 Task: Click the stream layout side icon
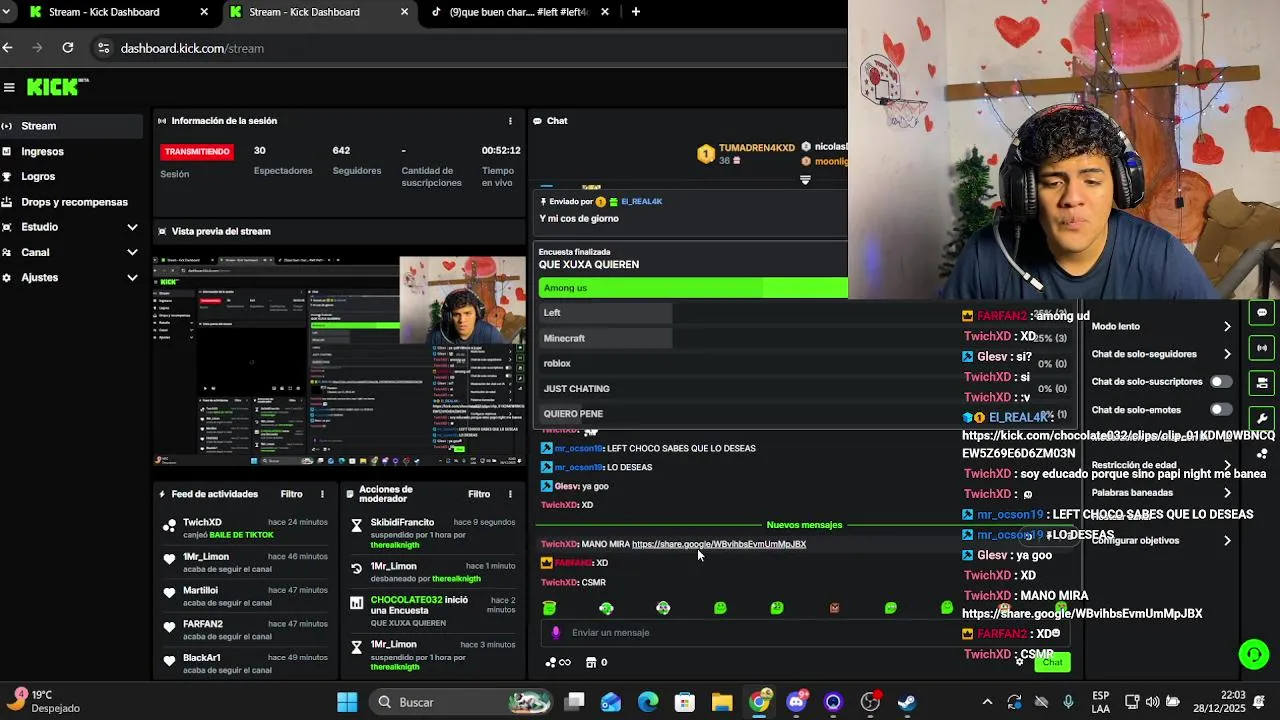1262,383
